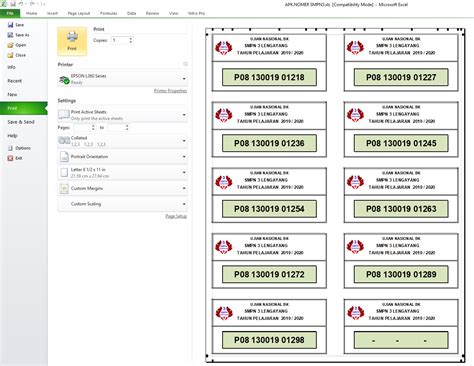Expand the Print Active Sheets dropdown
The width and height of the screenshot is (474, 366).
[x=122, y=115]
